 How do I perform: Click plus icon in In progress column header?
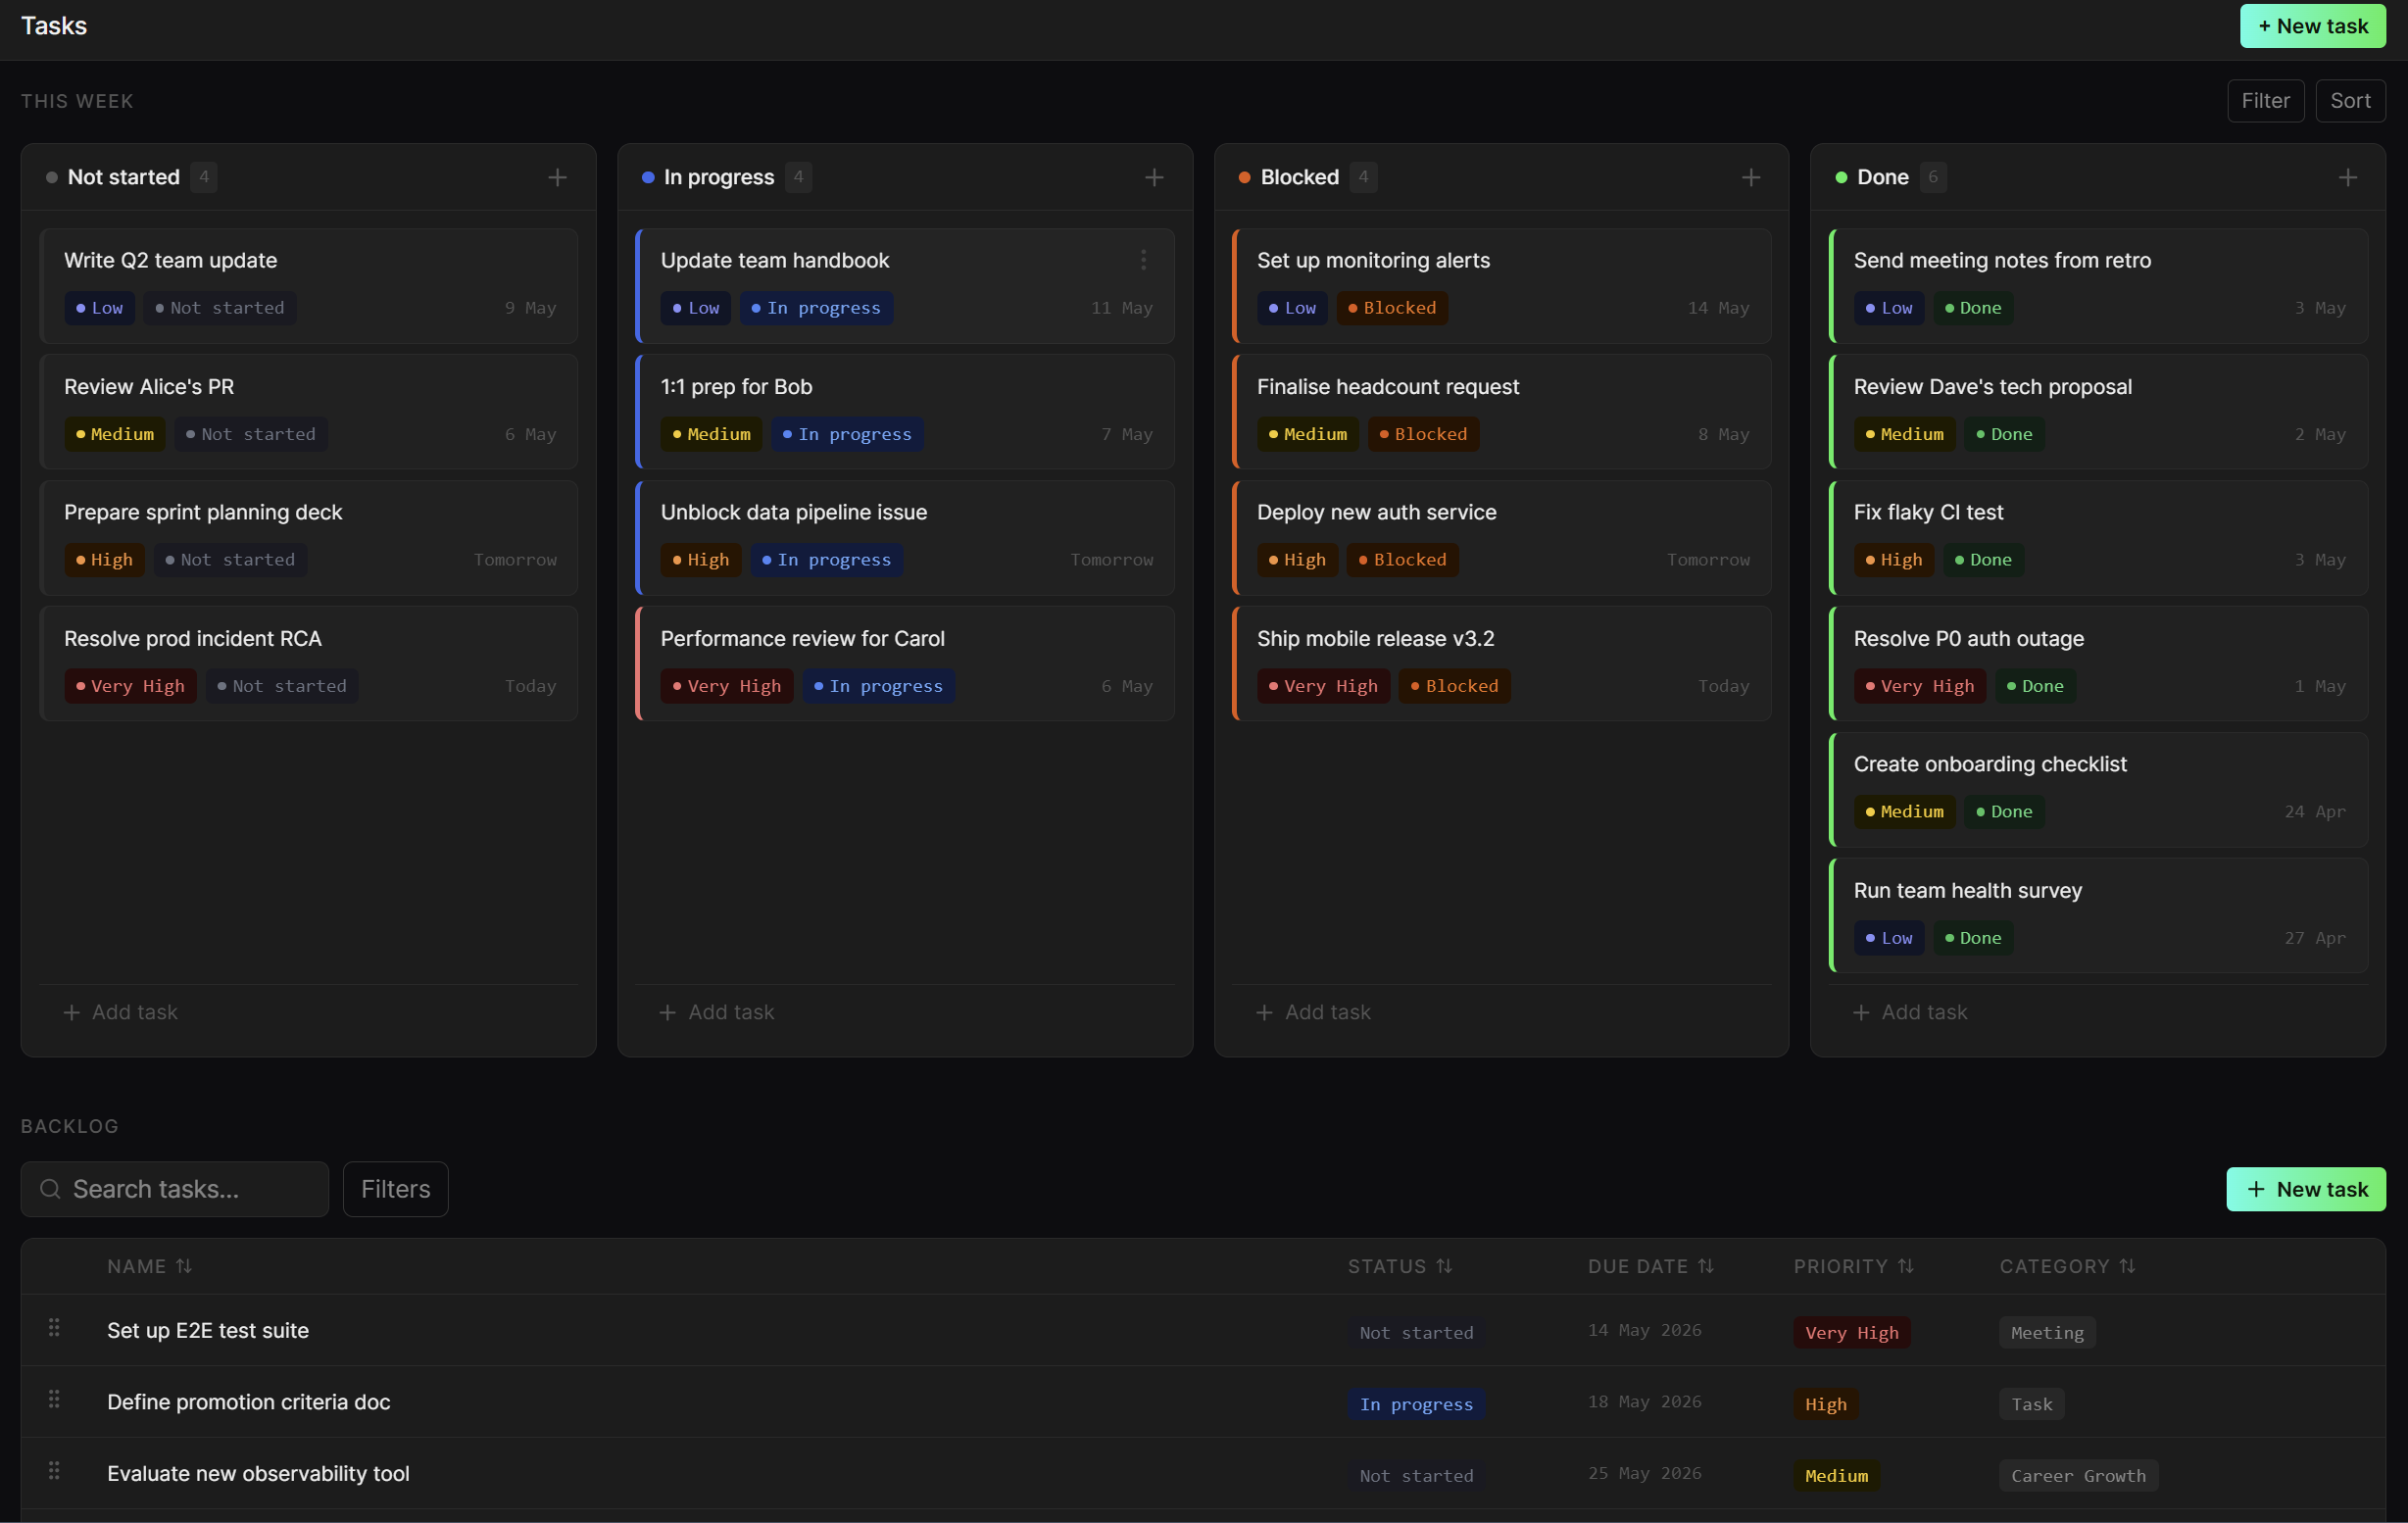[1154, 177]
